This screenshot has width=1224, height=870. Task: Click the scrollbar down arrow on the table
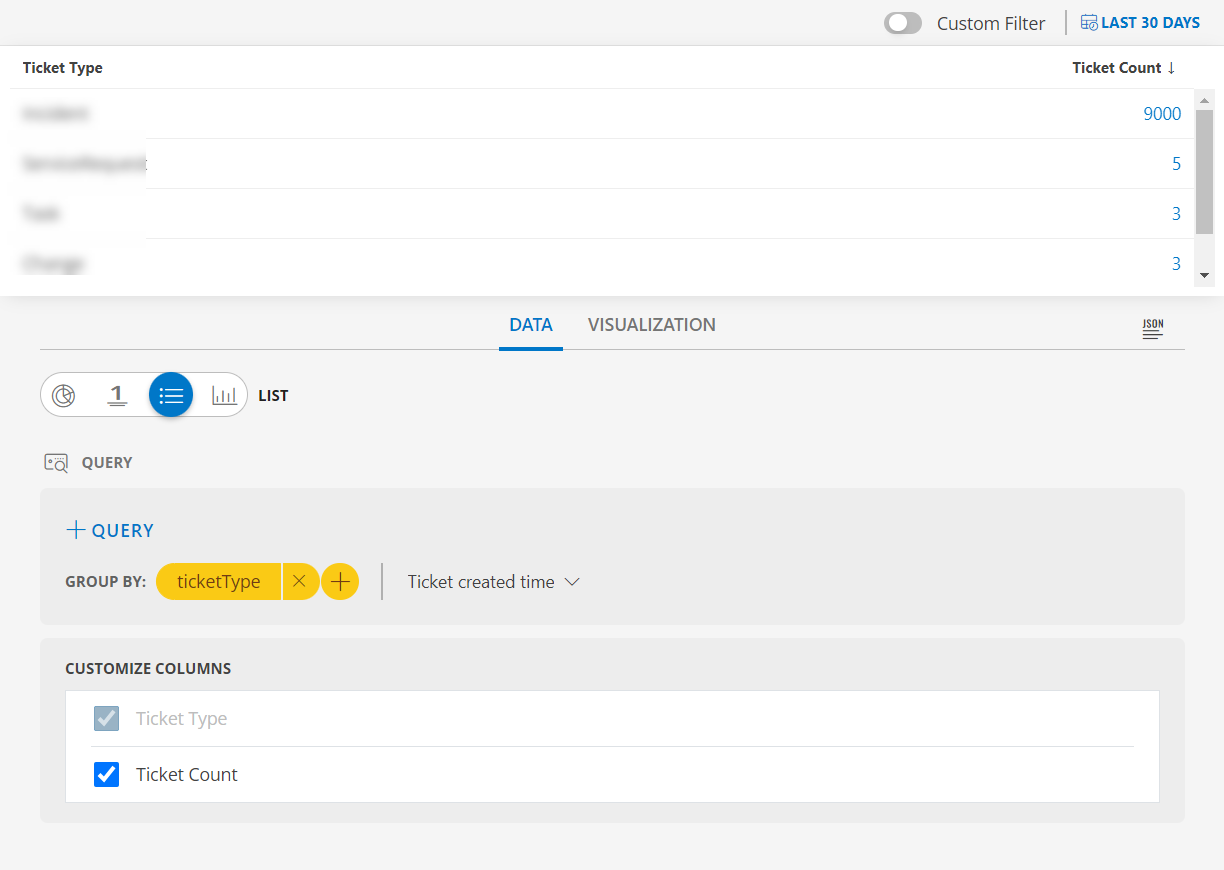coord(1204,277)
